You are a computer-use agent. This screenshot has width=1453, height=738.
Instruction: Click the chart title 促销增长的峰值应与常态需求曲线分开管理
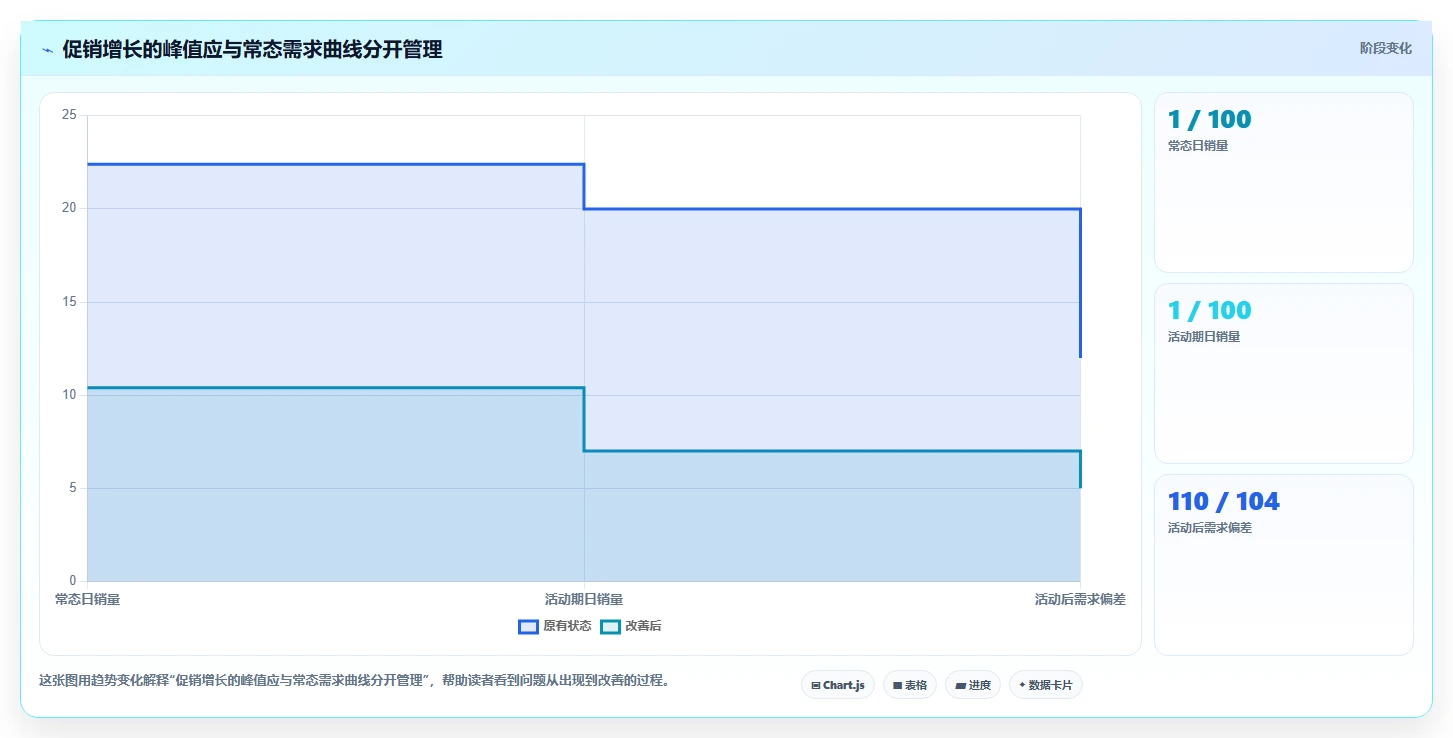click(252, 50)
